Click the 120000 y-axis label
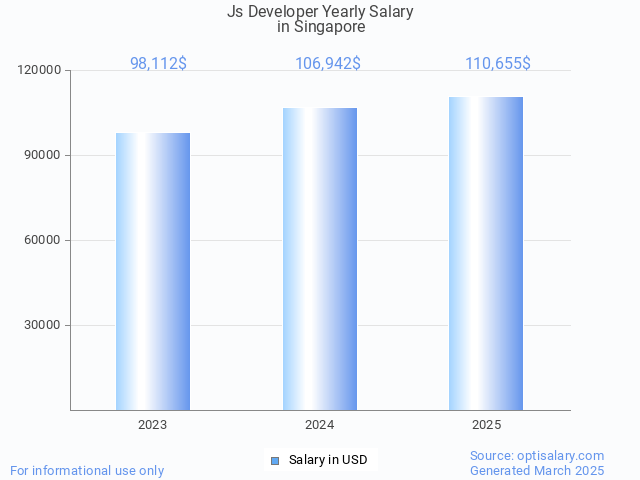Screen dimensions: 640x480 pyautogui.click(x=39, y=70)
